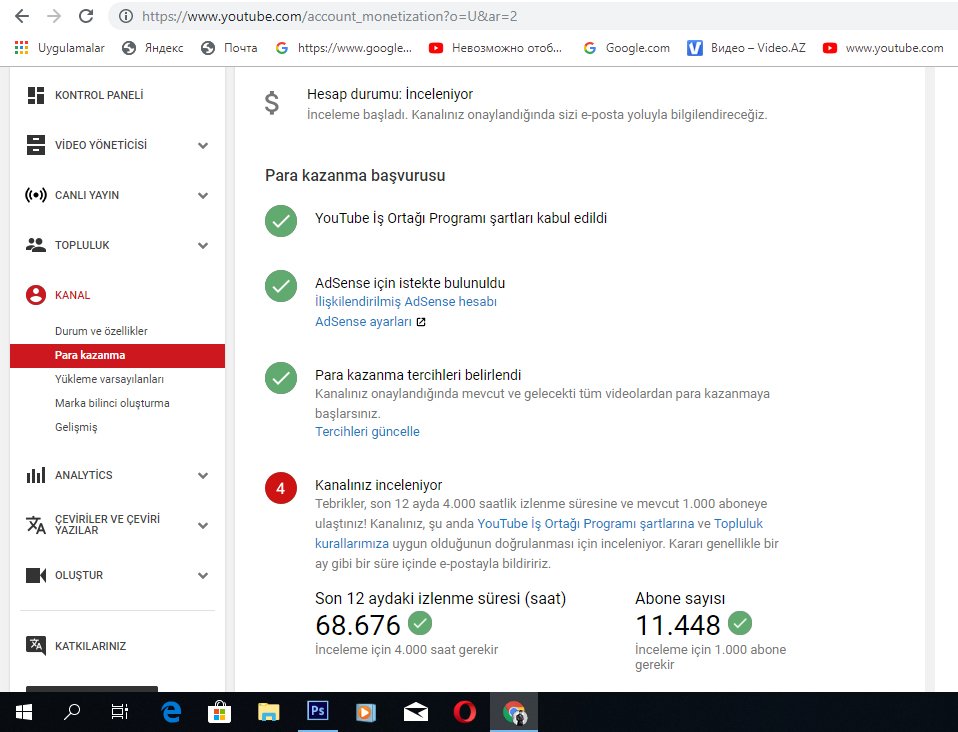Open Task View on the taskbar
This screenshot has width=958, height=732.
[x=120, y=712]
